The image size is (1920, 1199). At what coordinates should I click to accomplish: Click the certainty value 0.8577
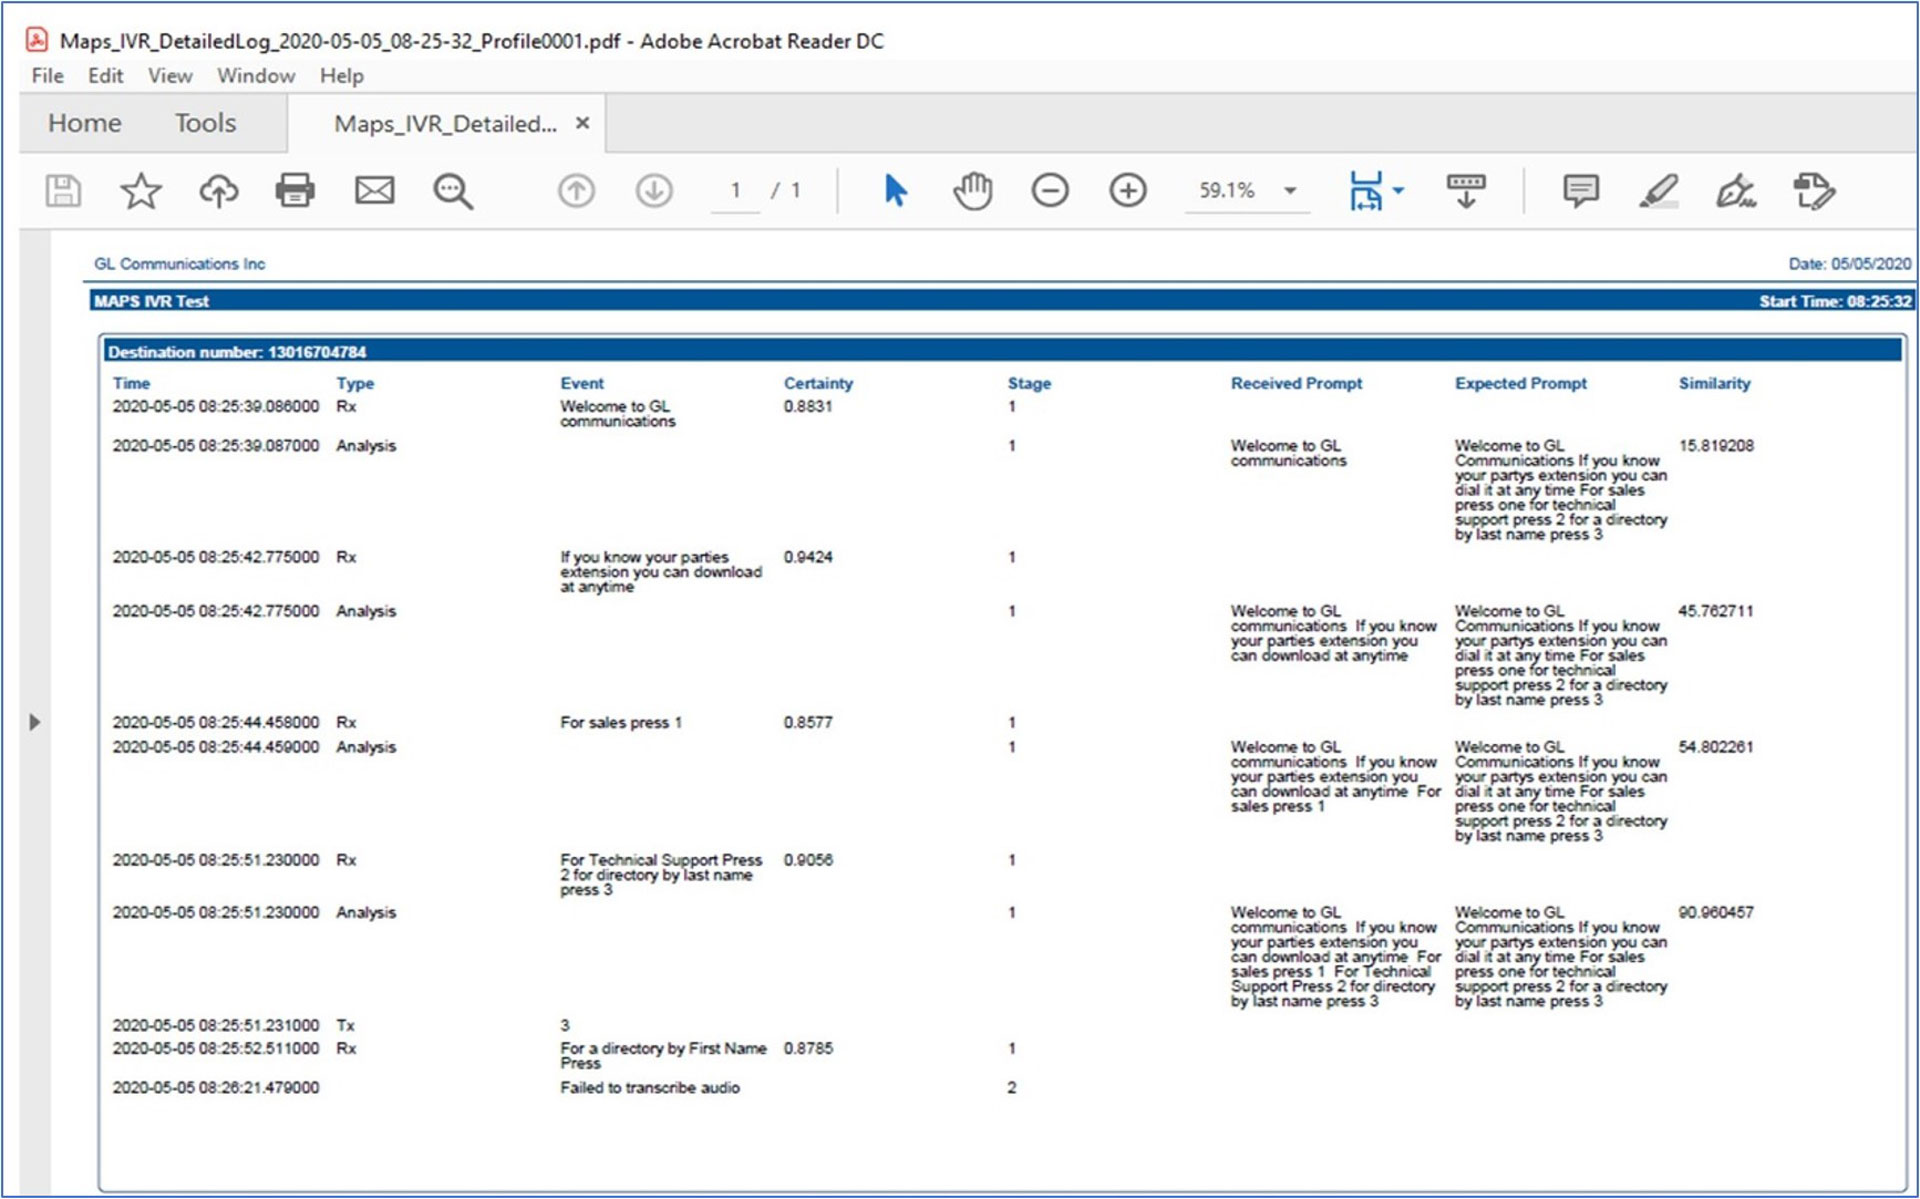(x=808, y=722)
